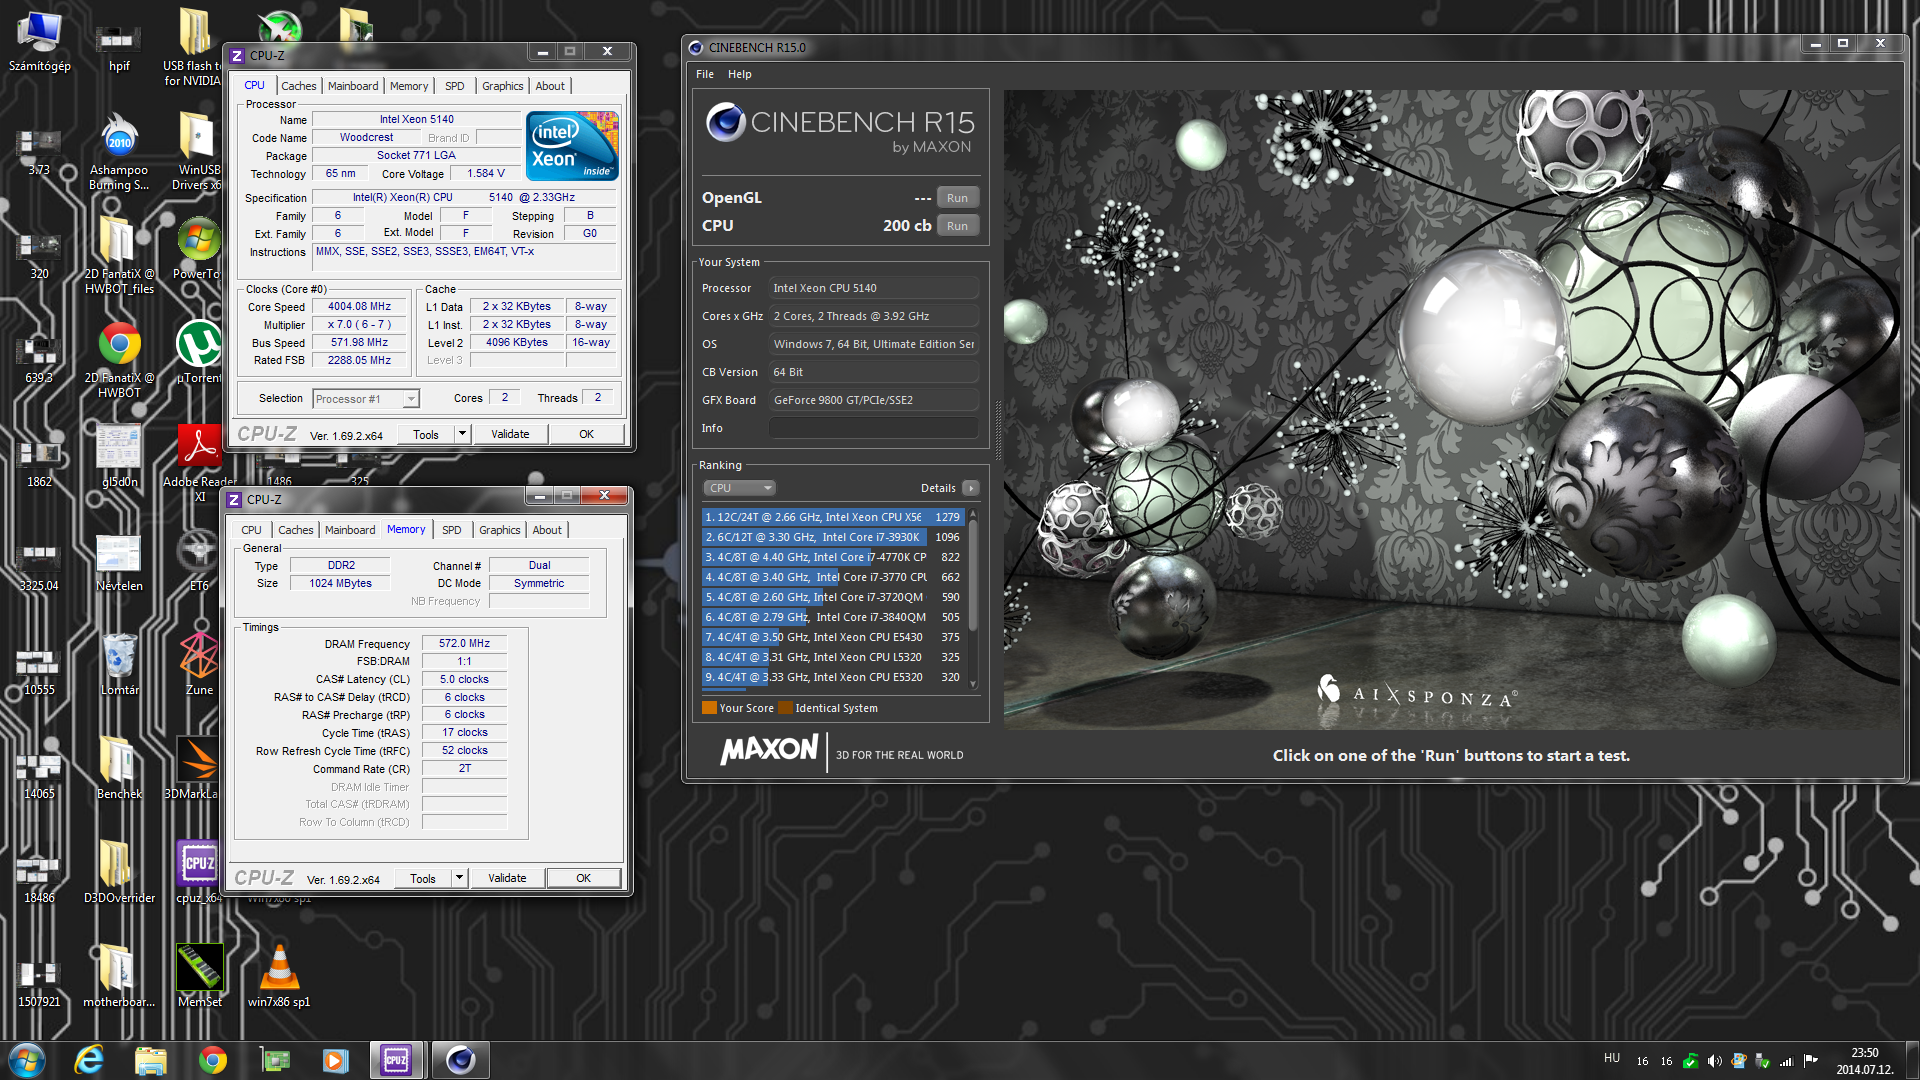The height and width of the screenshot is (1080, 1920).
Task: Launch MemSet desktop icon
Action: [x=199, y=977]
